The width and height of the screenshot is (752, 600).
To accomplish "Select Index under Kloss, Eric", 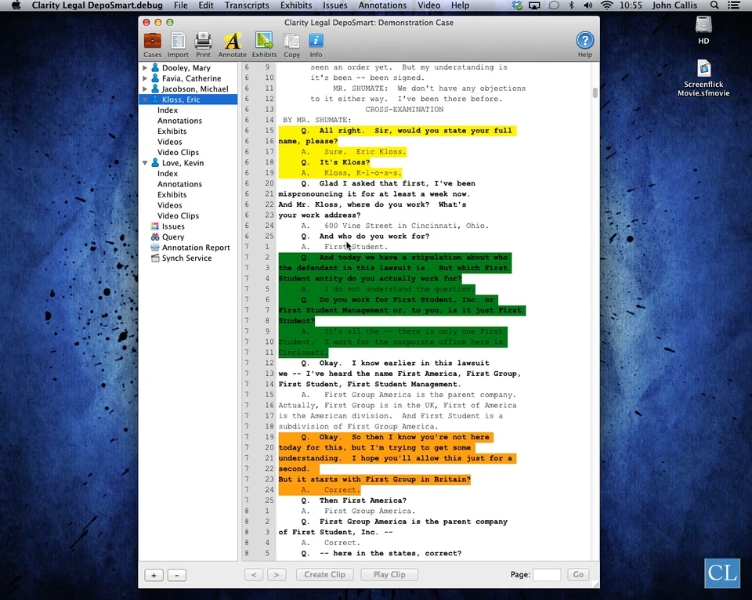I will click(167, 110).
